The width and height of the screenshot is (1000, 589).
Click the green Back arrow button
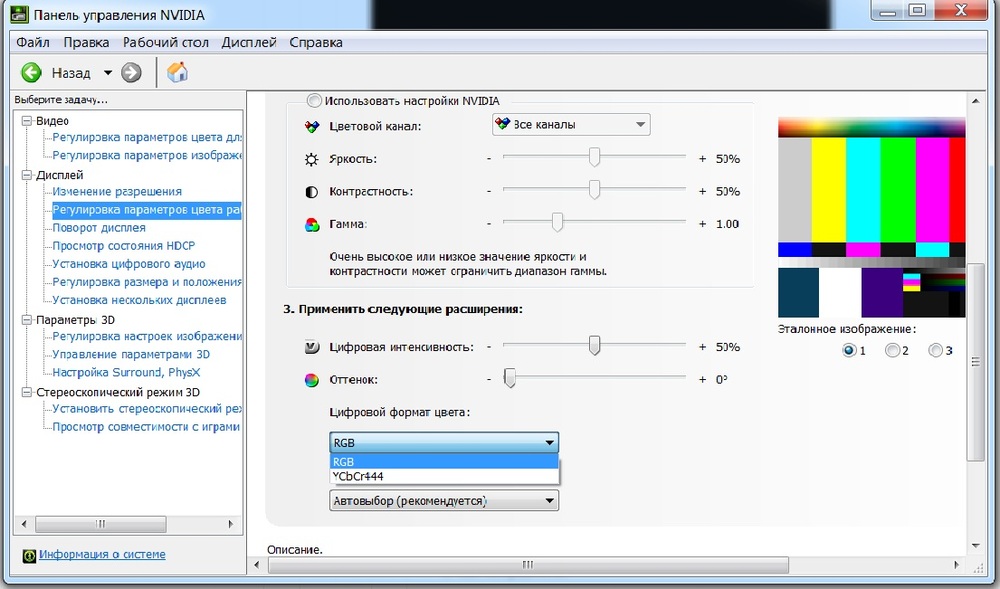click(31, 73)
